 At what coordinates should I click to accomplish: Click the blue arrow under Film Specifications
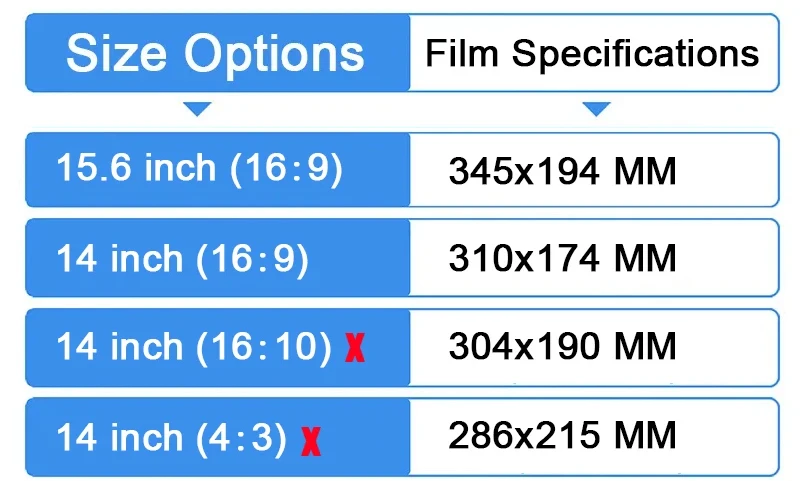point(596,109)
